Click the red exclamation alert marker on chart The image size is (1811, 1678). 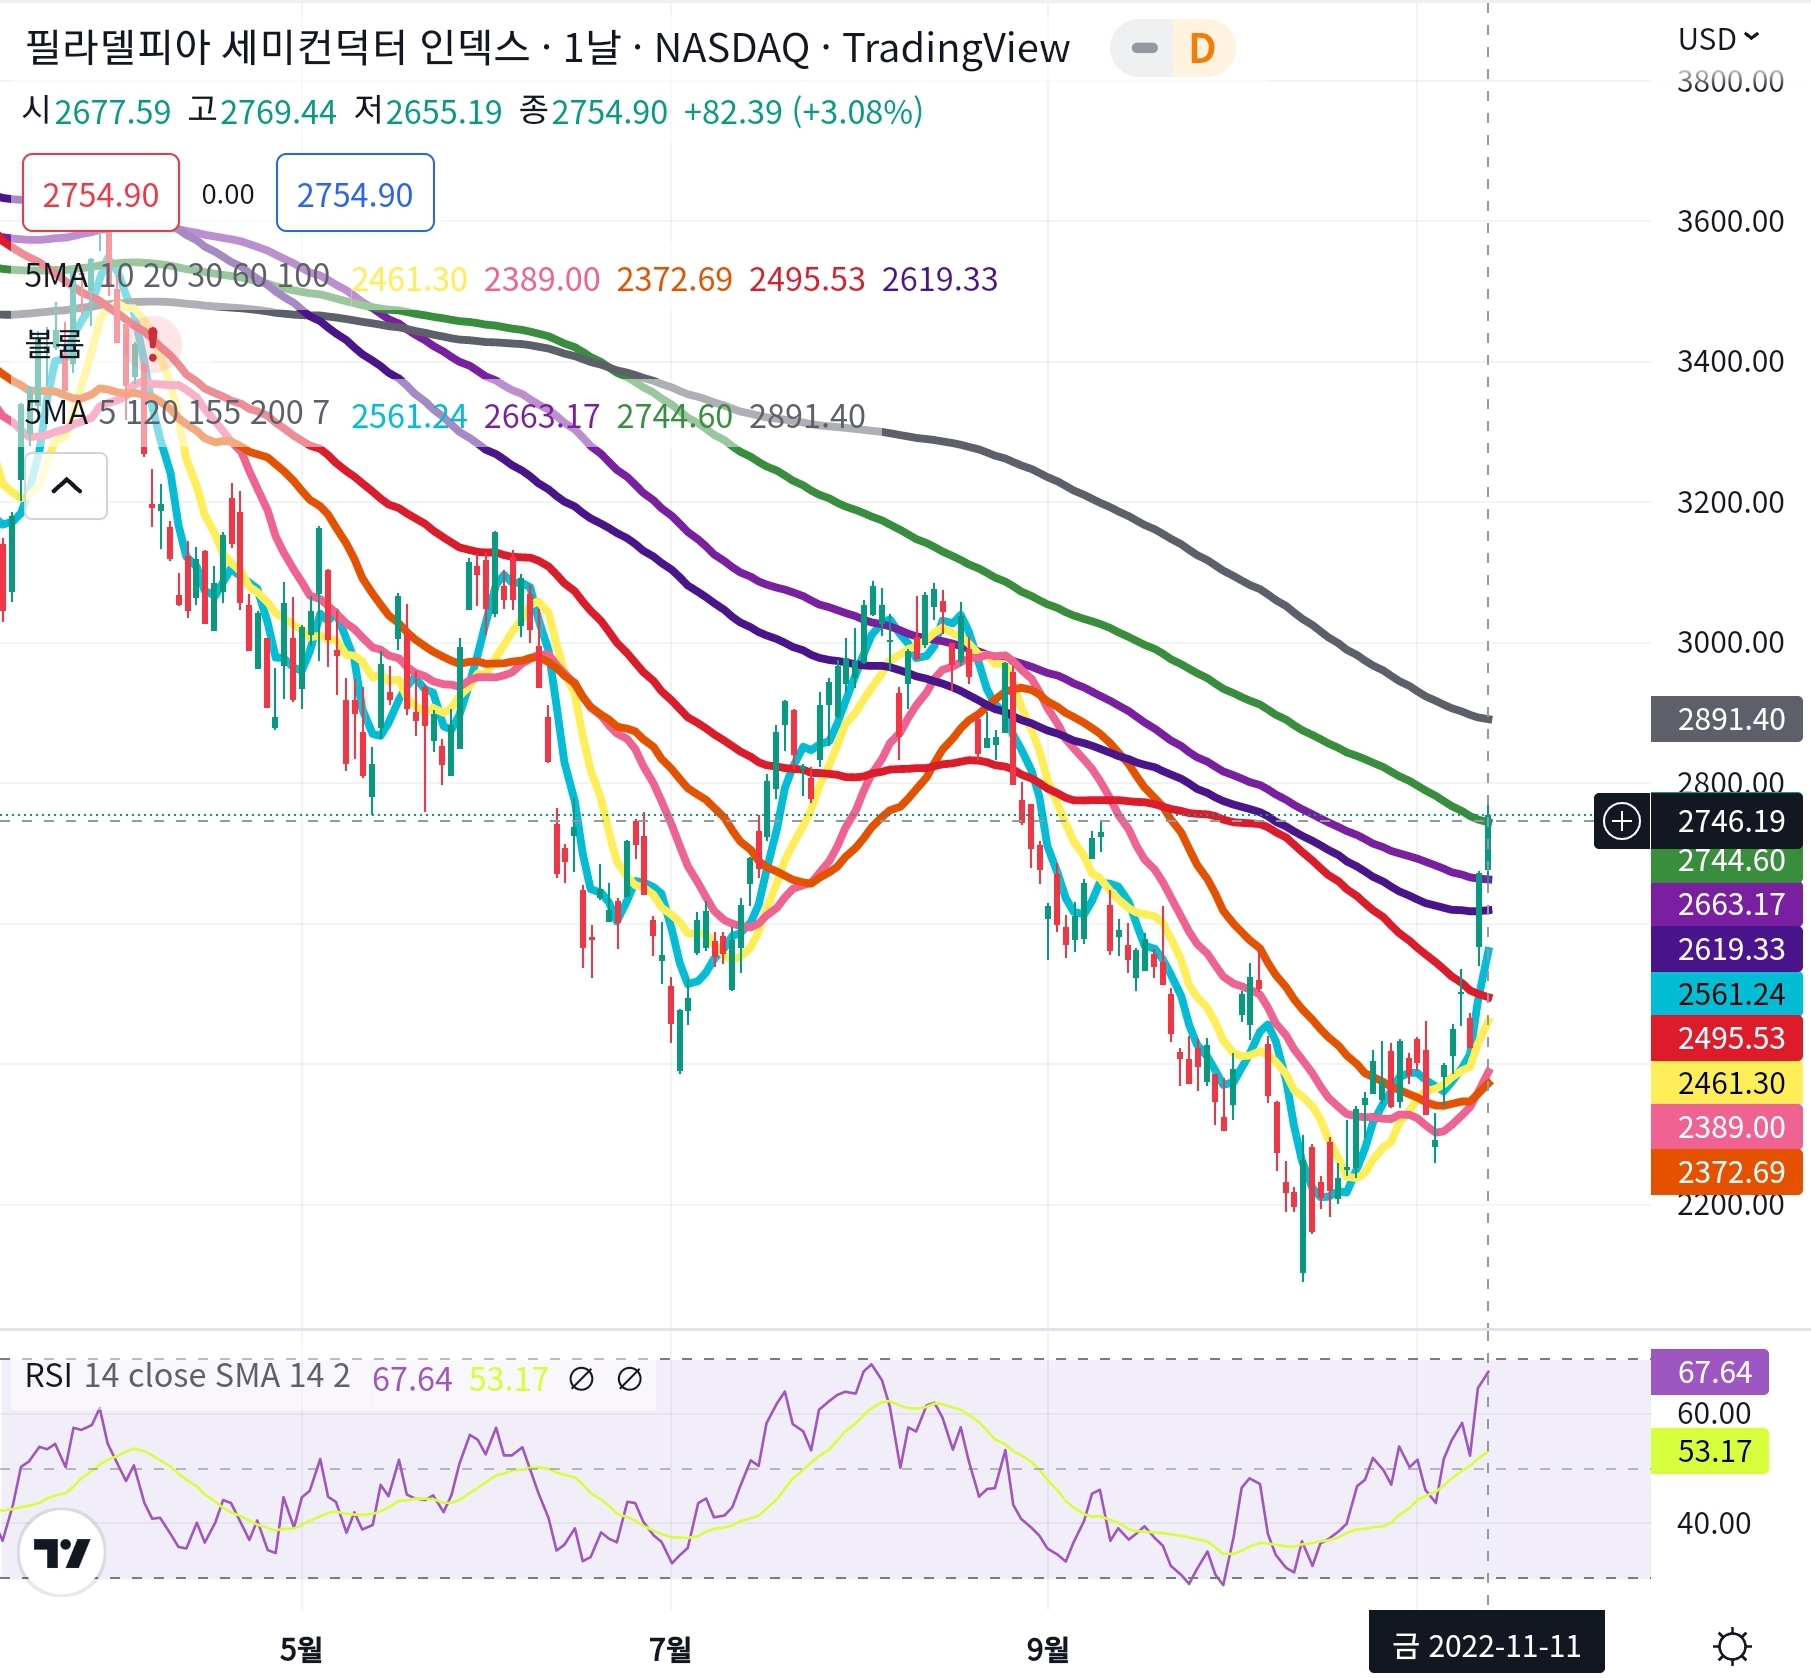153,344
